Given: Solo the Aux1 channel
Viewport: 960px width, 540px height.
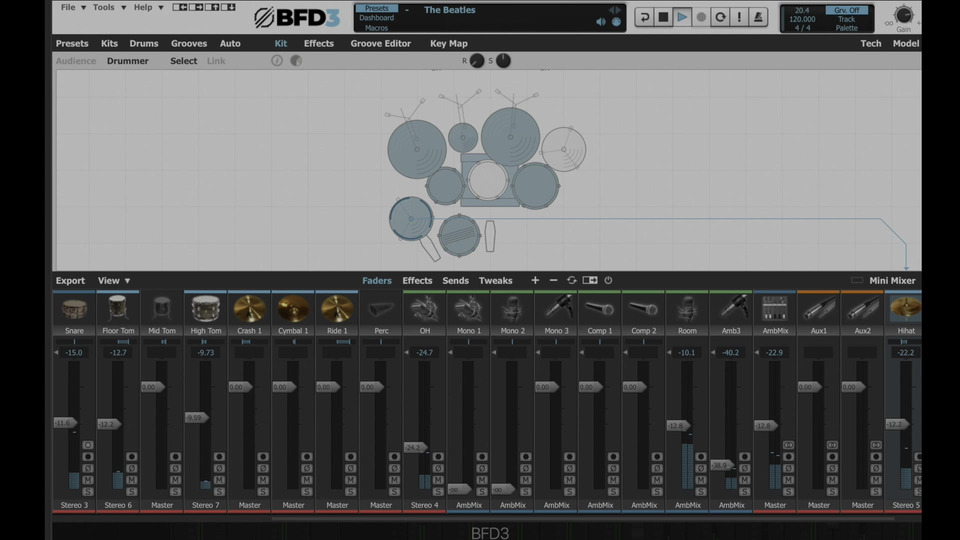Looking at the screenshot, I should [832, 492].
